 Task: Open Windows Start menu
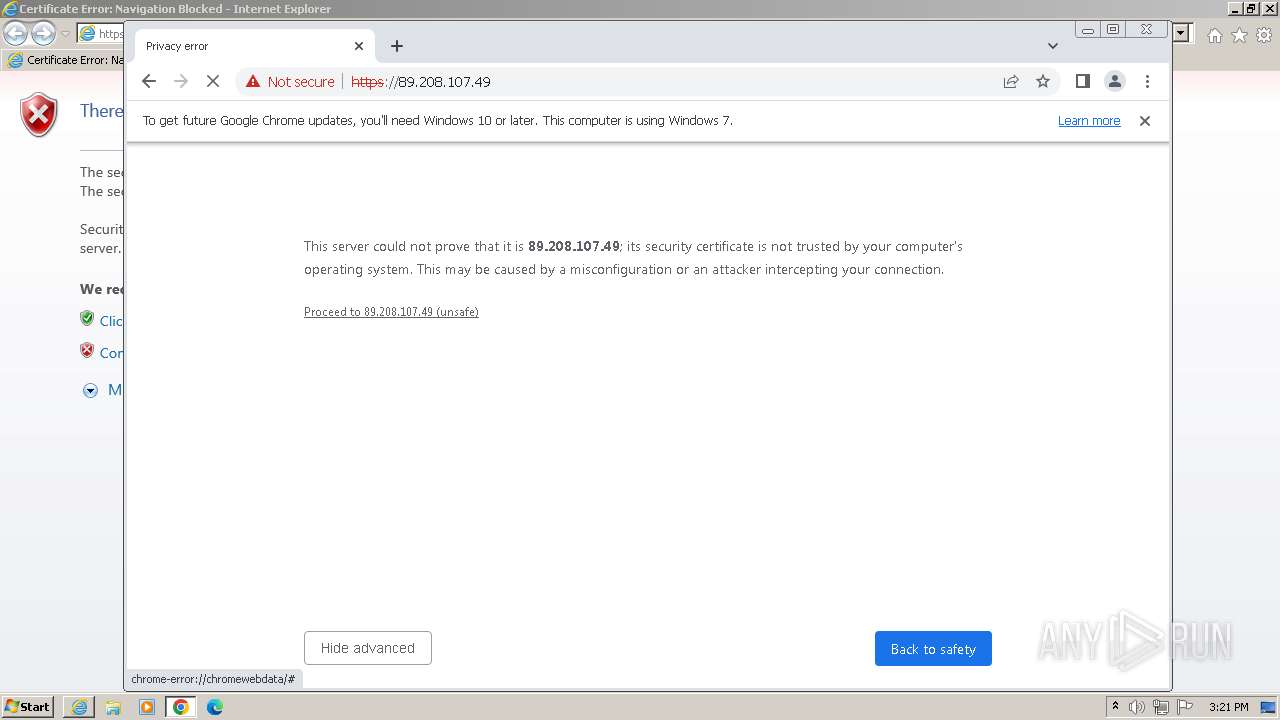coord(27,707)
